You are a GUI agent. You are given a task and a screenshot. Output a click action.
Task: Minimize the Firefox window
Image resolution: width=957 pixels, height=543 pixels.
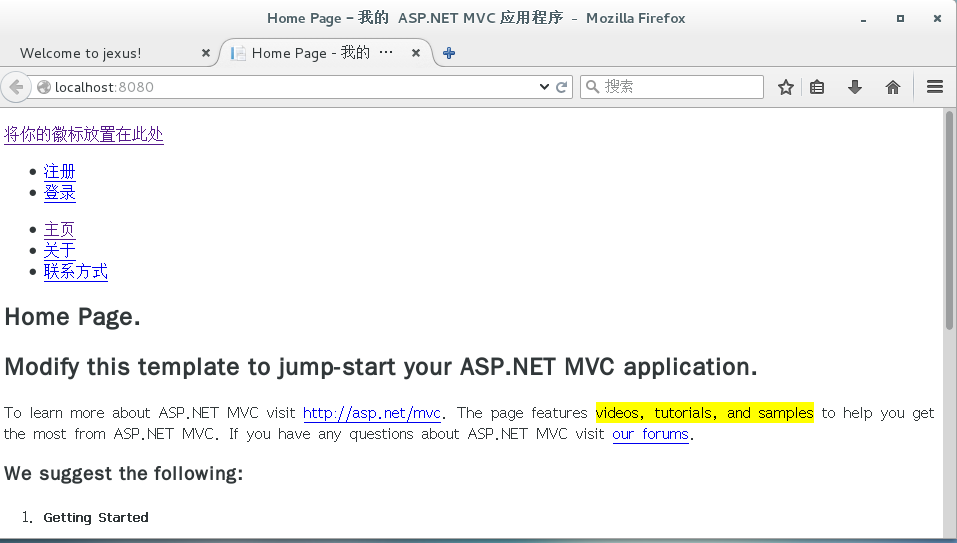pyautogui.click(x=863, y=19)
